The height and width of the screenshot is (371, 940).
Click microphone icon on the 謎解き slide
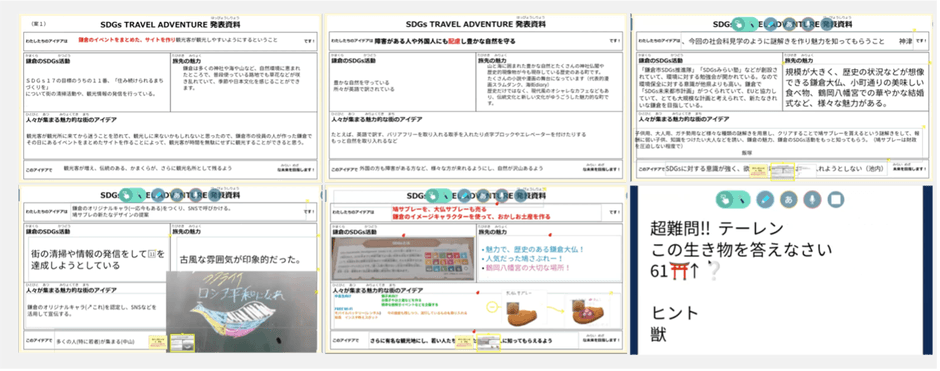coord(809,25)
